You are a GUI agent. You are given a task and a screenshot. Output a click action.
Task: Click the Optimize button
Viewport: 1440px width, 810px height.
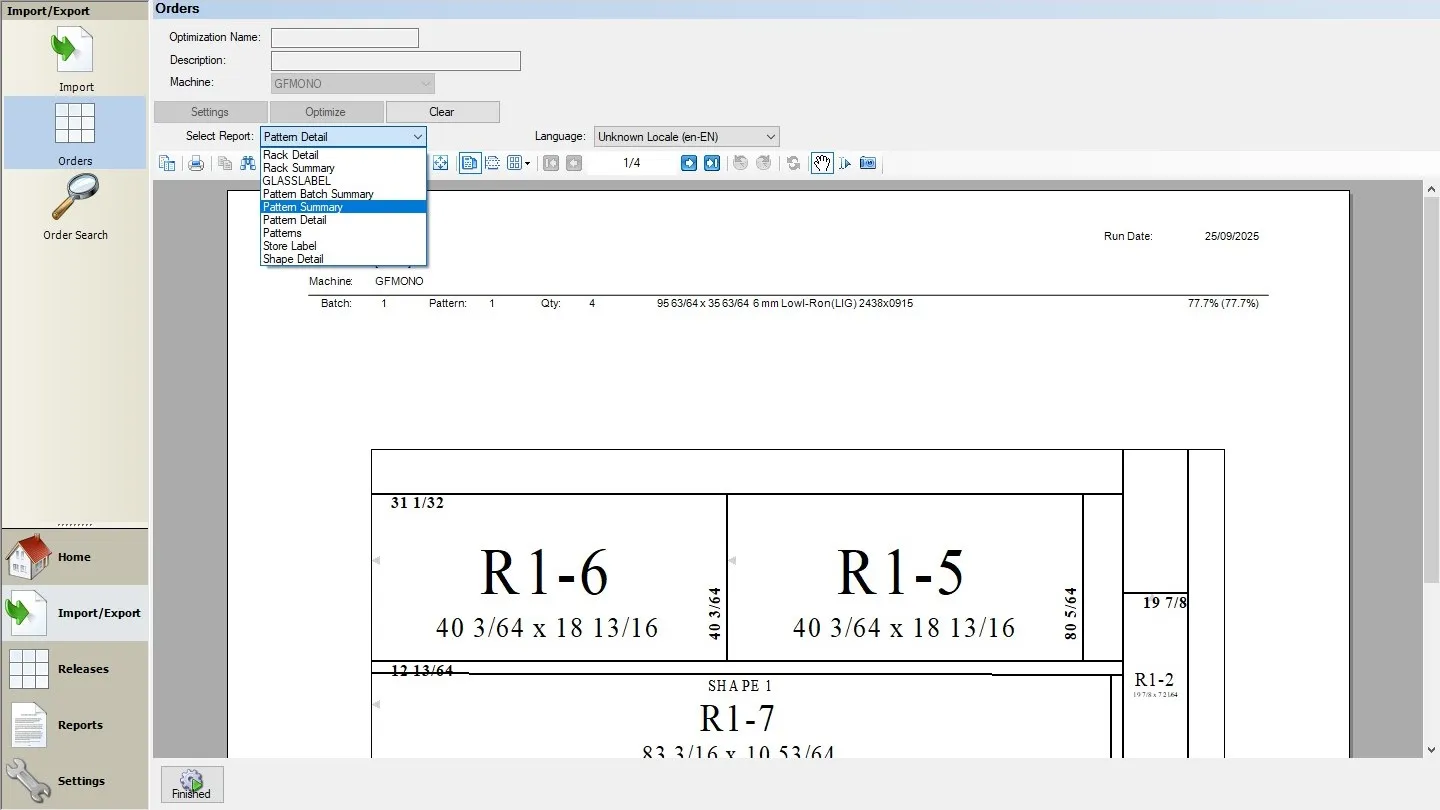coord(326,112)
